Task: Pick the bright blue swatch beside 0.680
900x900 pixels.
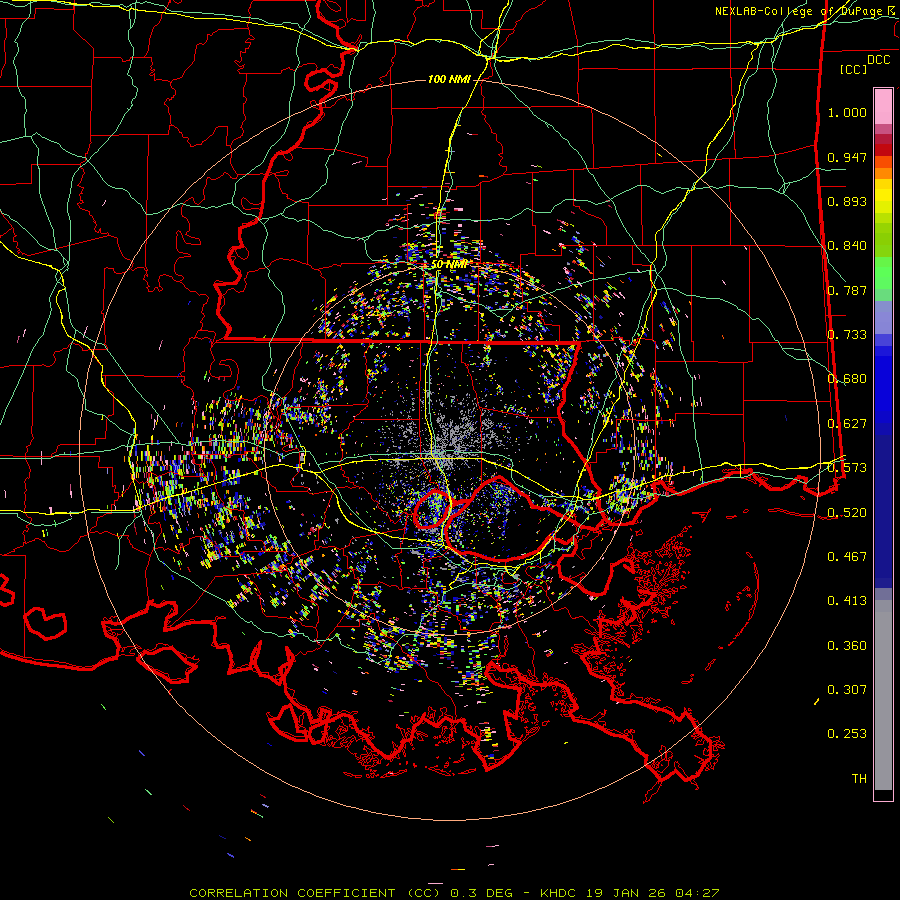Action: (883, 385)
